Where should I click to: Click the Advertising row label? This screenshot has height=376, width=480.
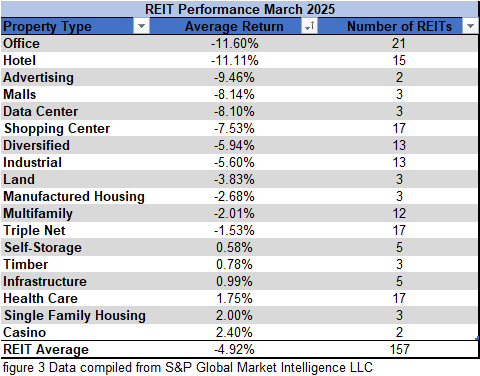point(38,77)
